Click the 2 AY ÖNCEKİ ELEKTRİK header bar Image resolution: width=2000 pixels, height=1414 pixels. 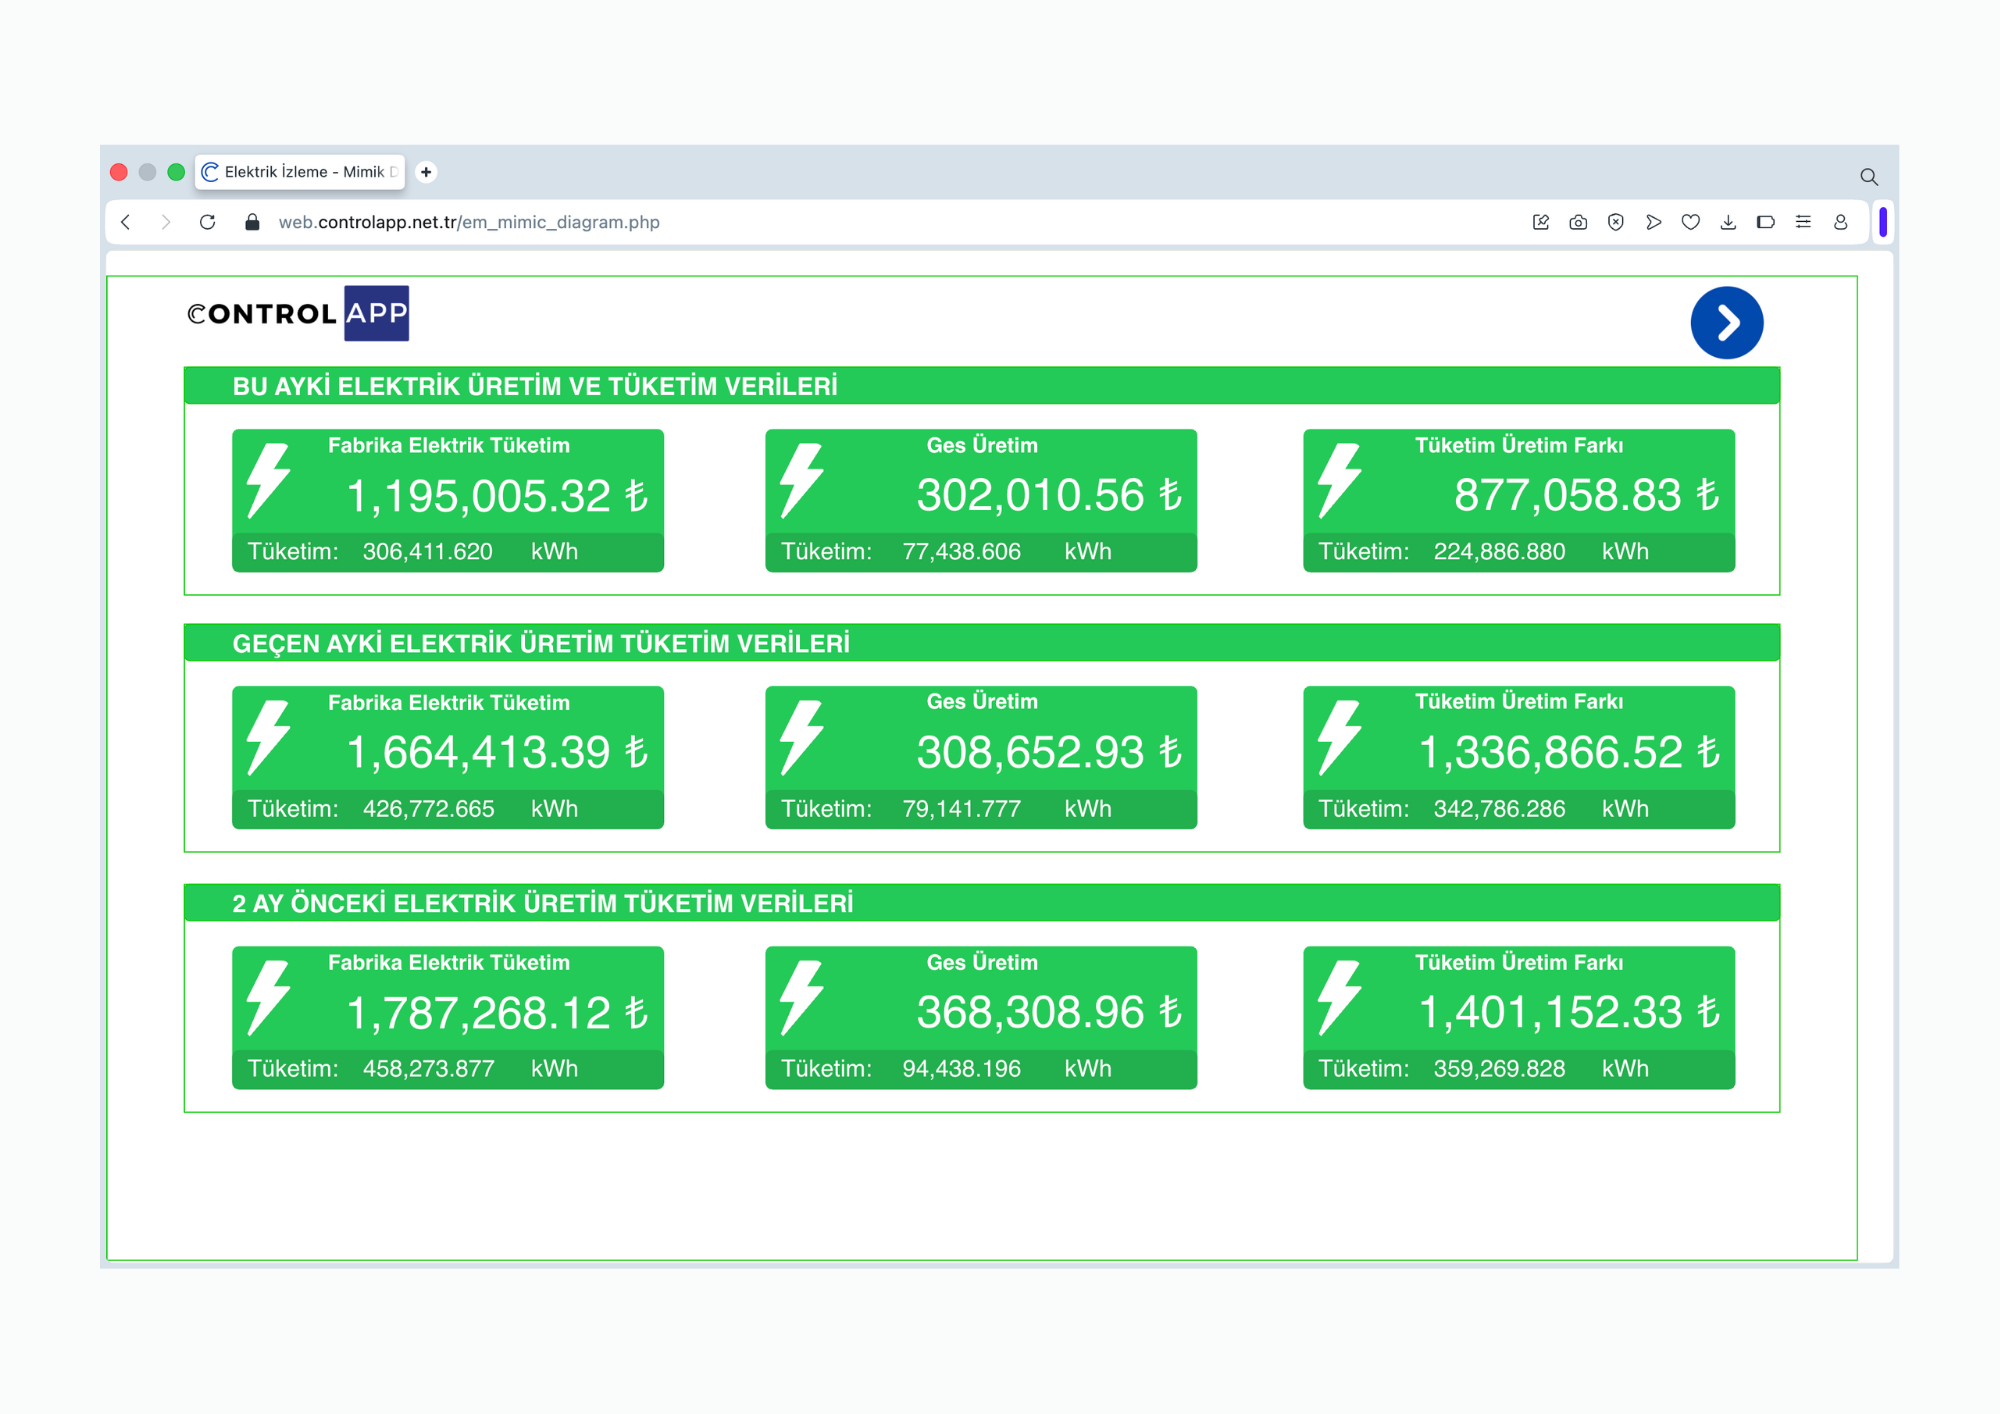point(982,903)
